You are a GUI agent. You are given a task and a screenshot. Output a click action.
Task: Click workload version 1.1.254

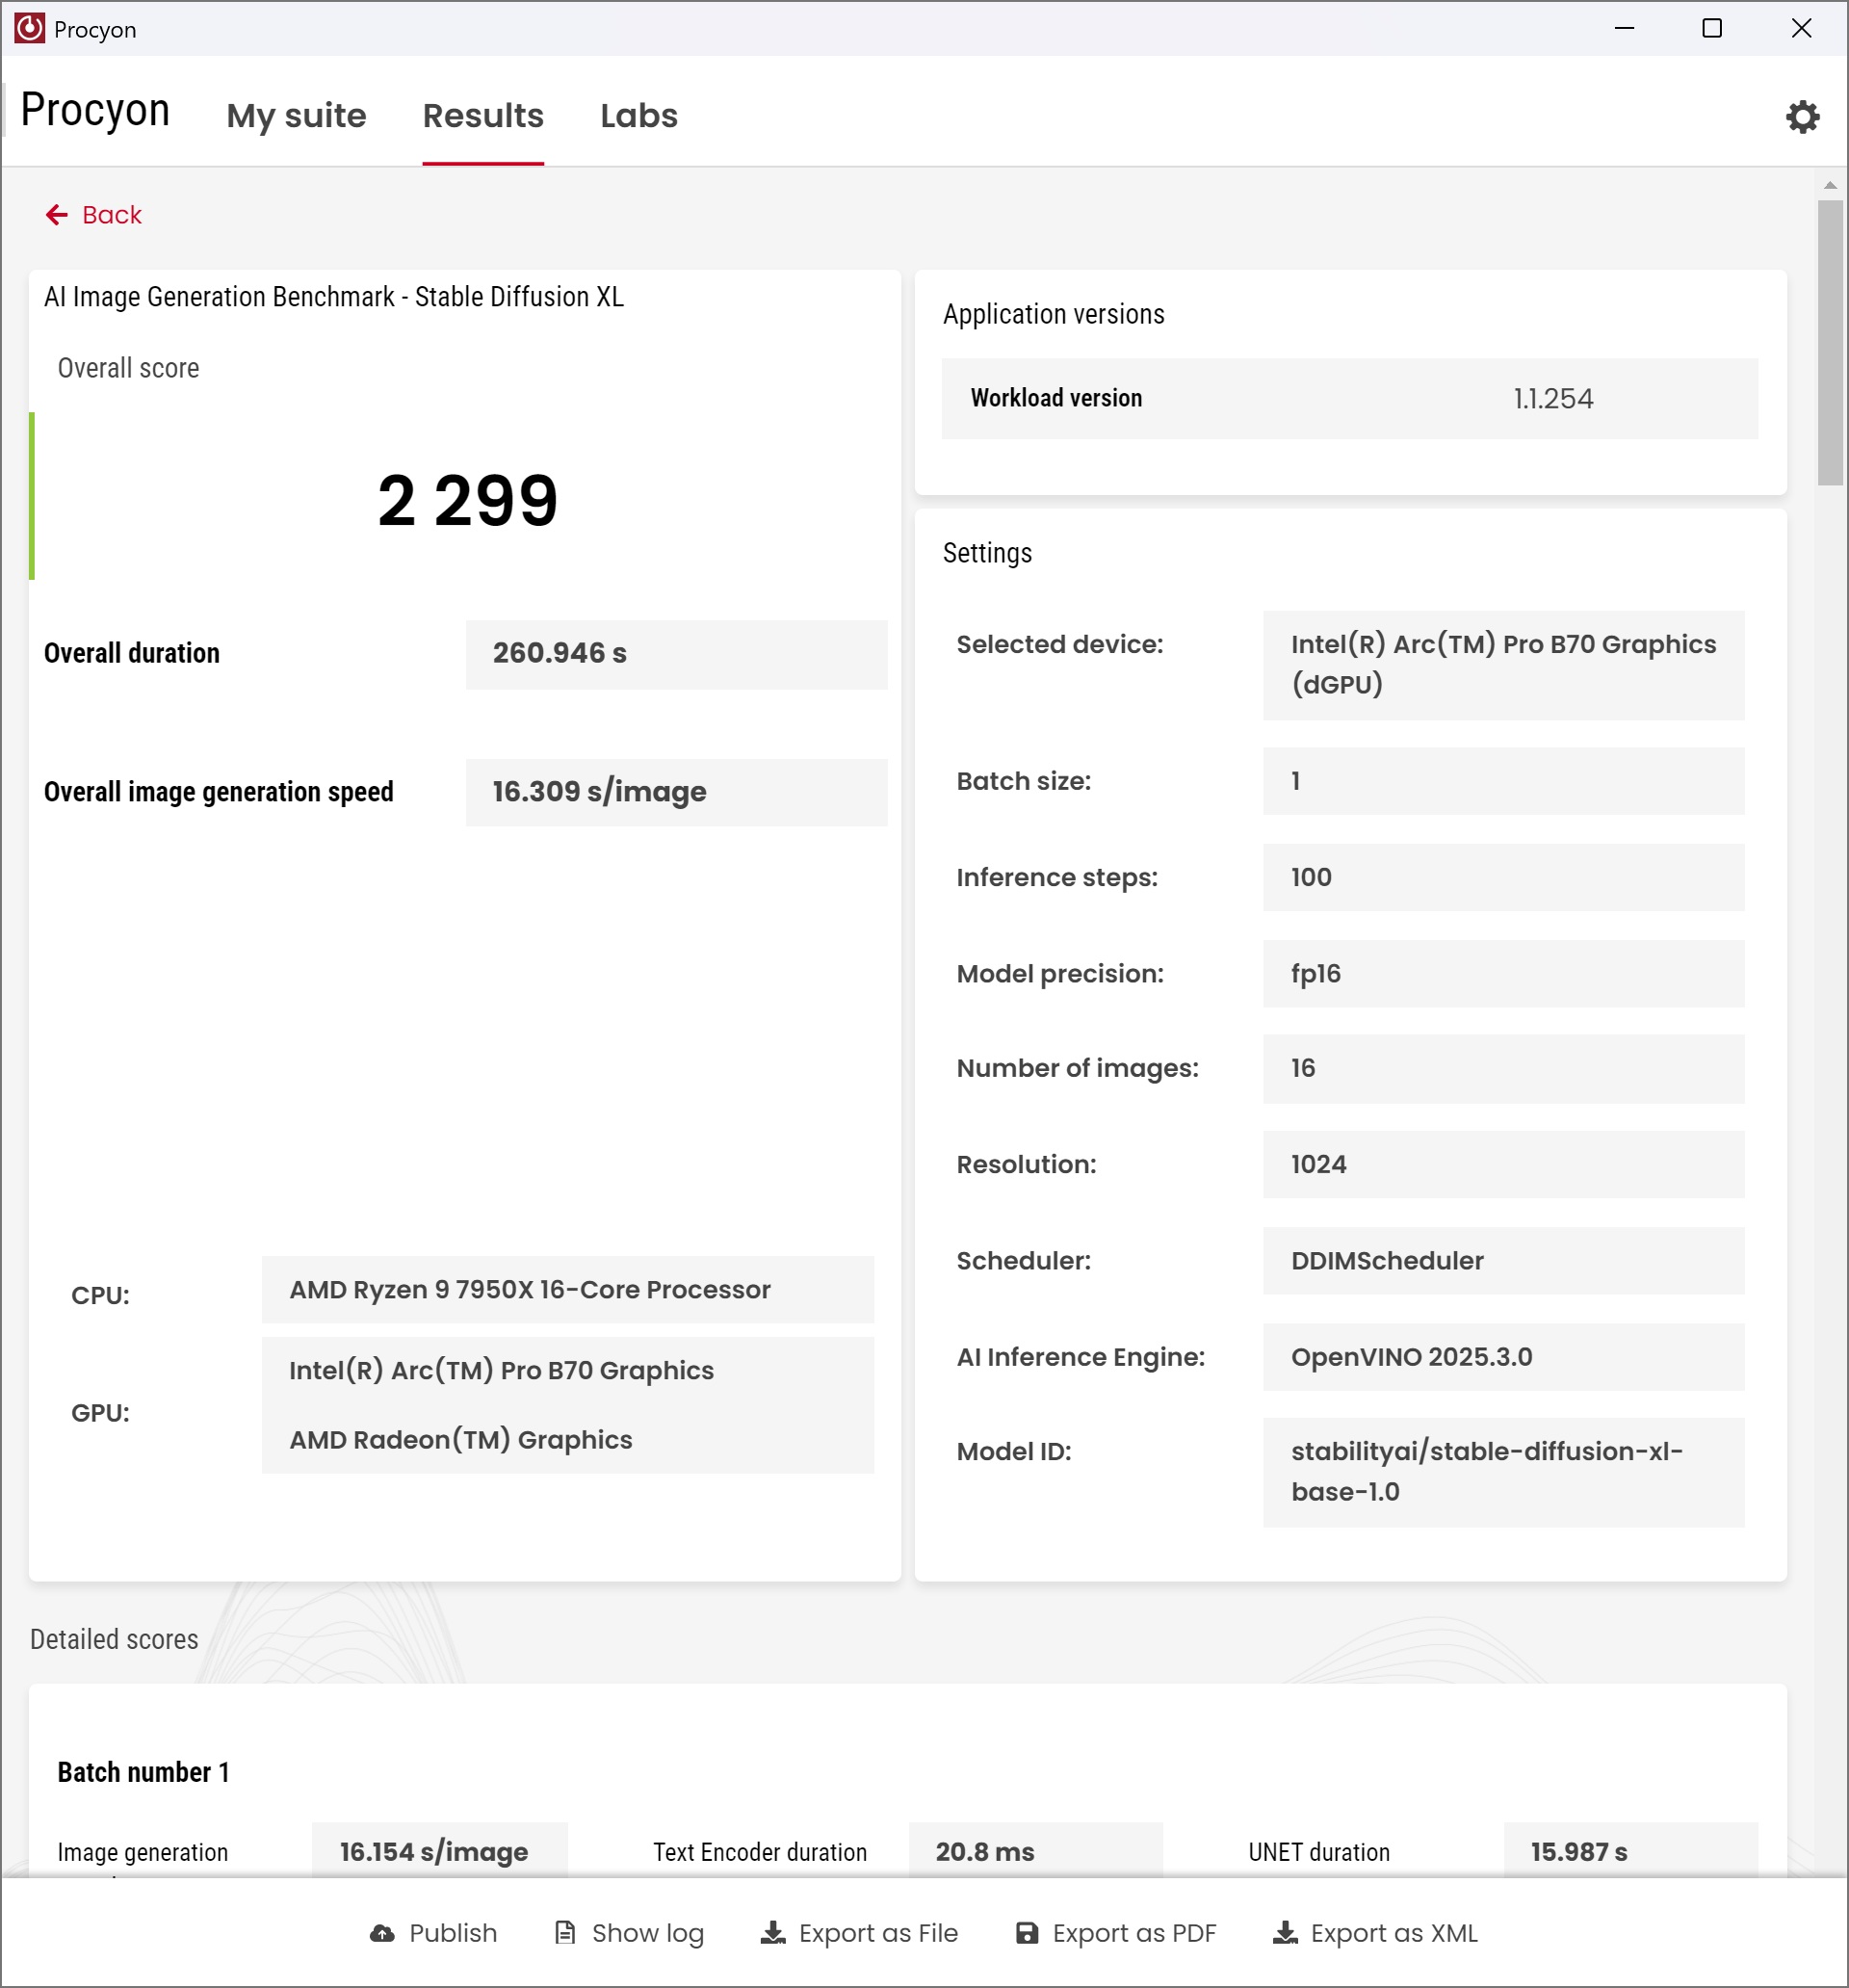click(x=1553, y=399)
